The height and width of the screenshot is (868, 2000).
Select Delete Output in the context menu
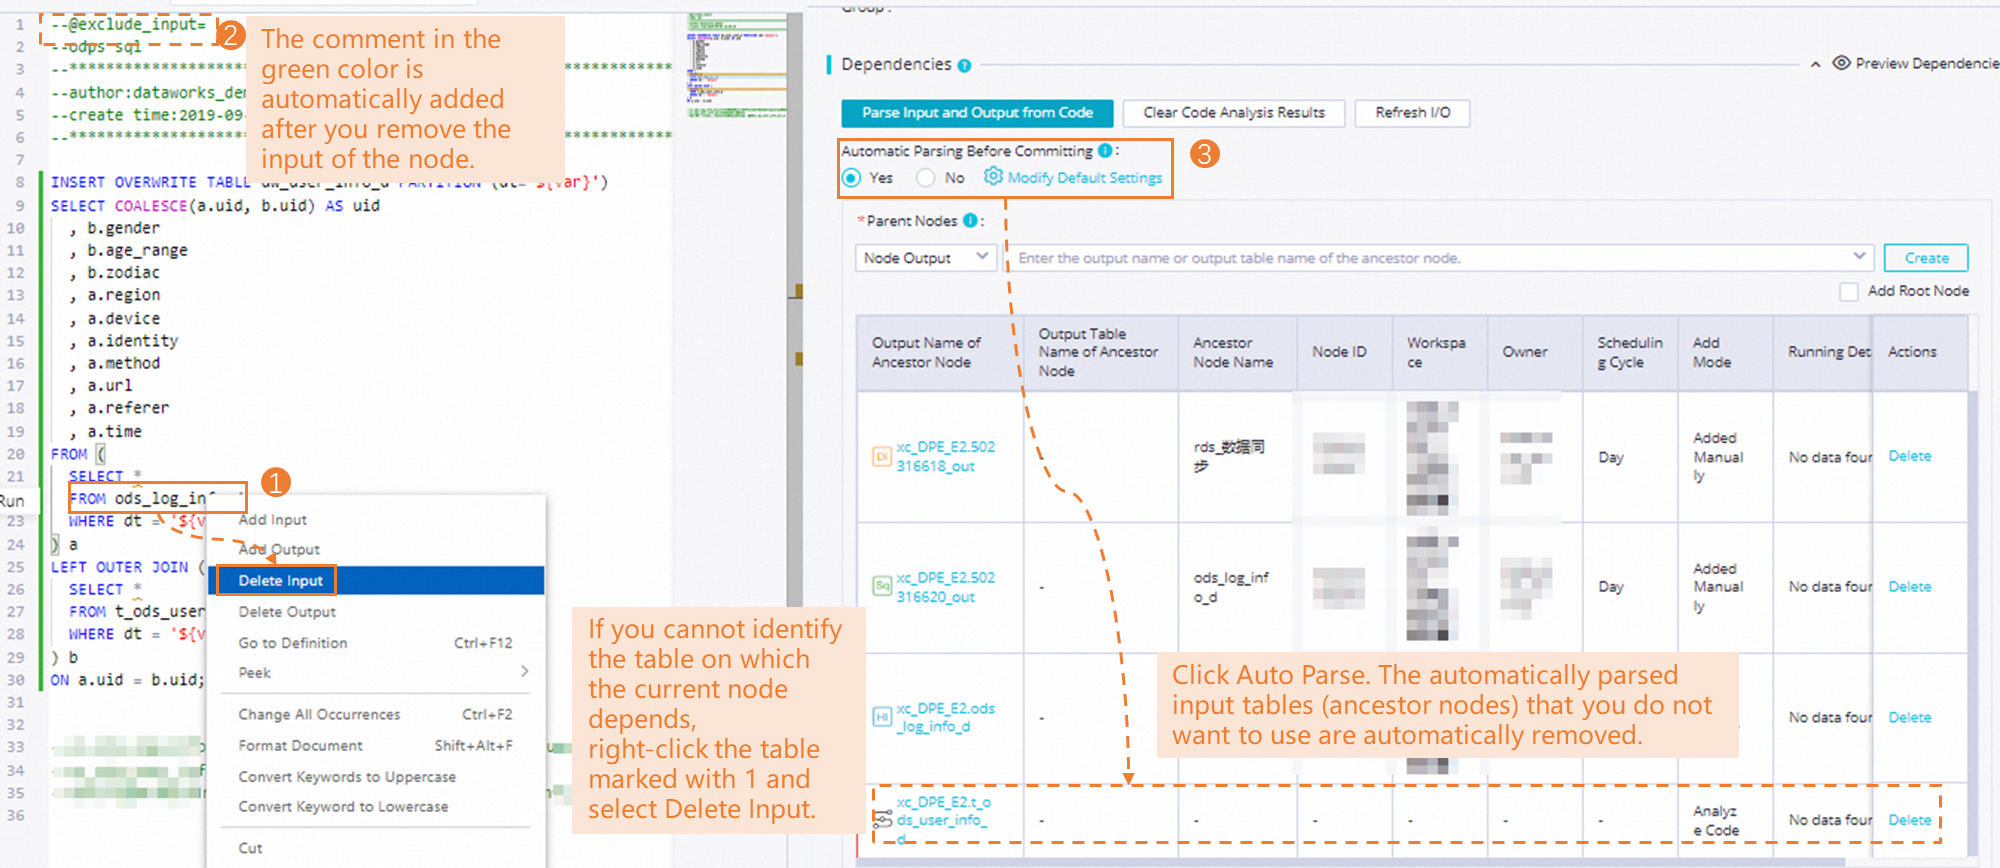pyautogui.click(x=287, y=612)
